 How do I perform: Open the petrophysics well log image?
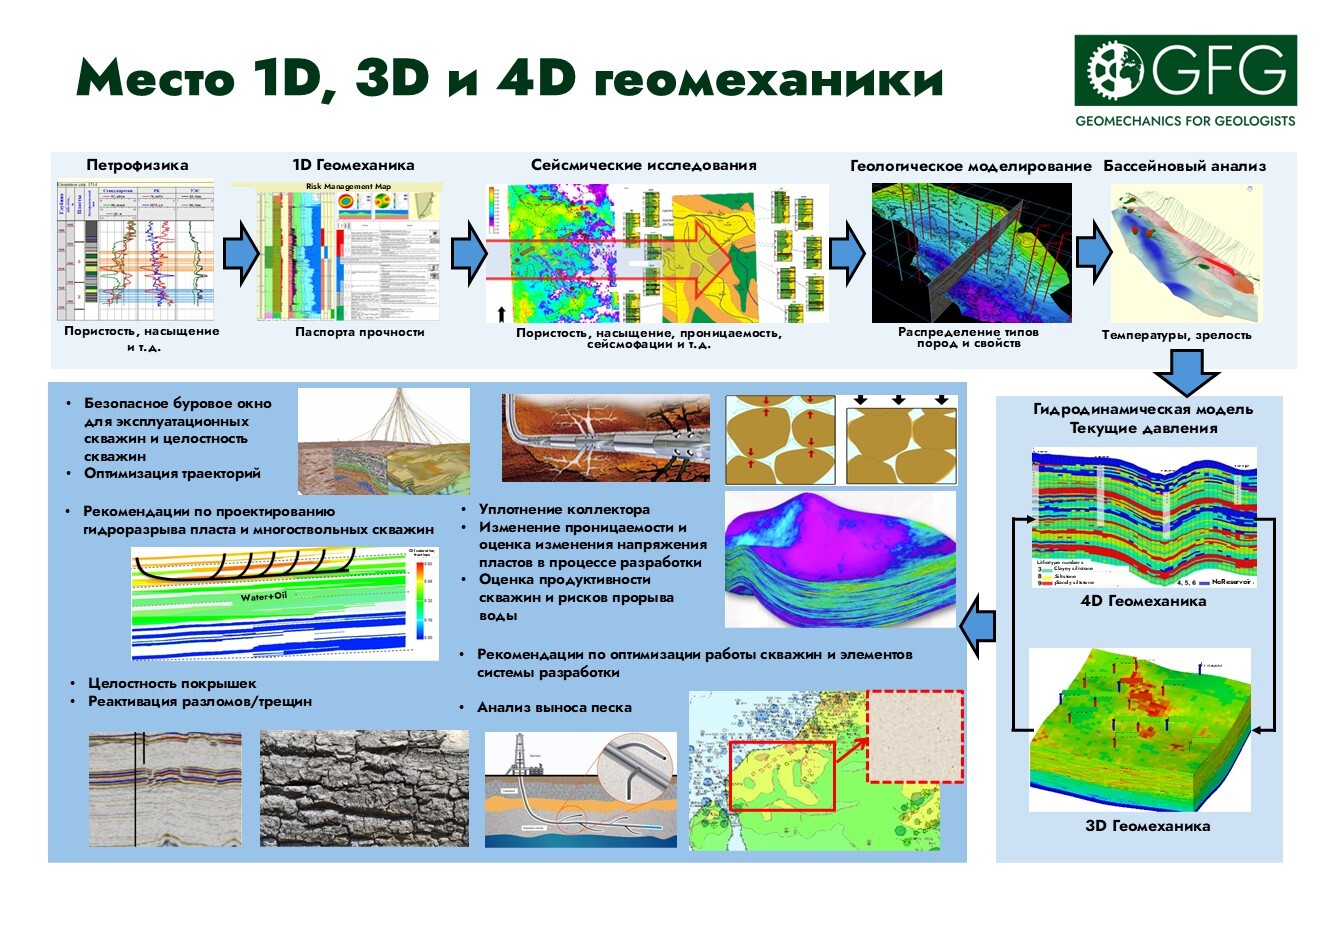click(135, 250)
